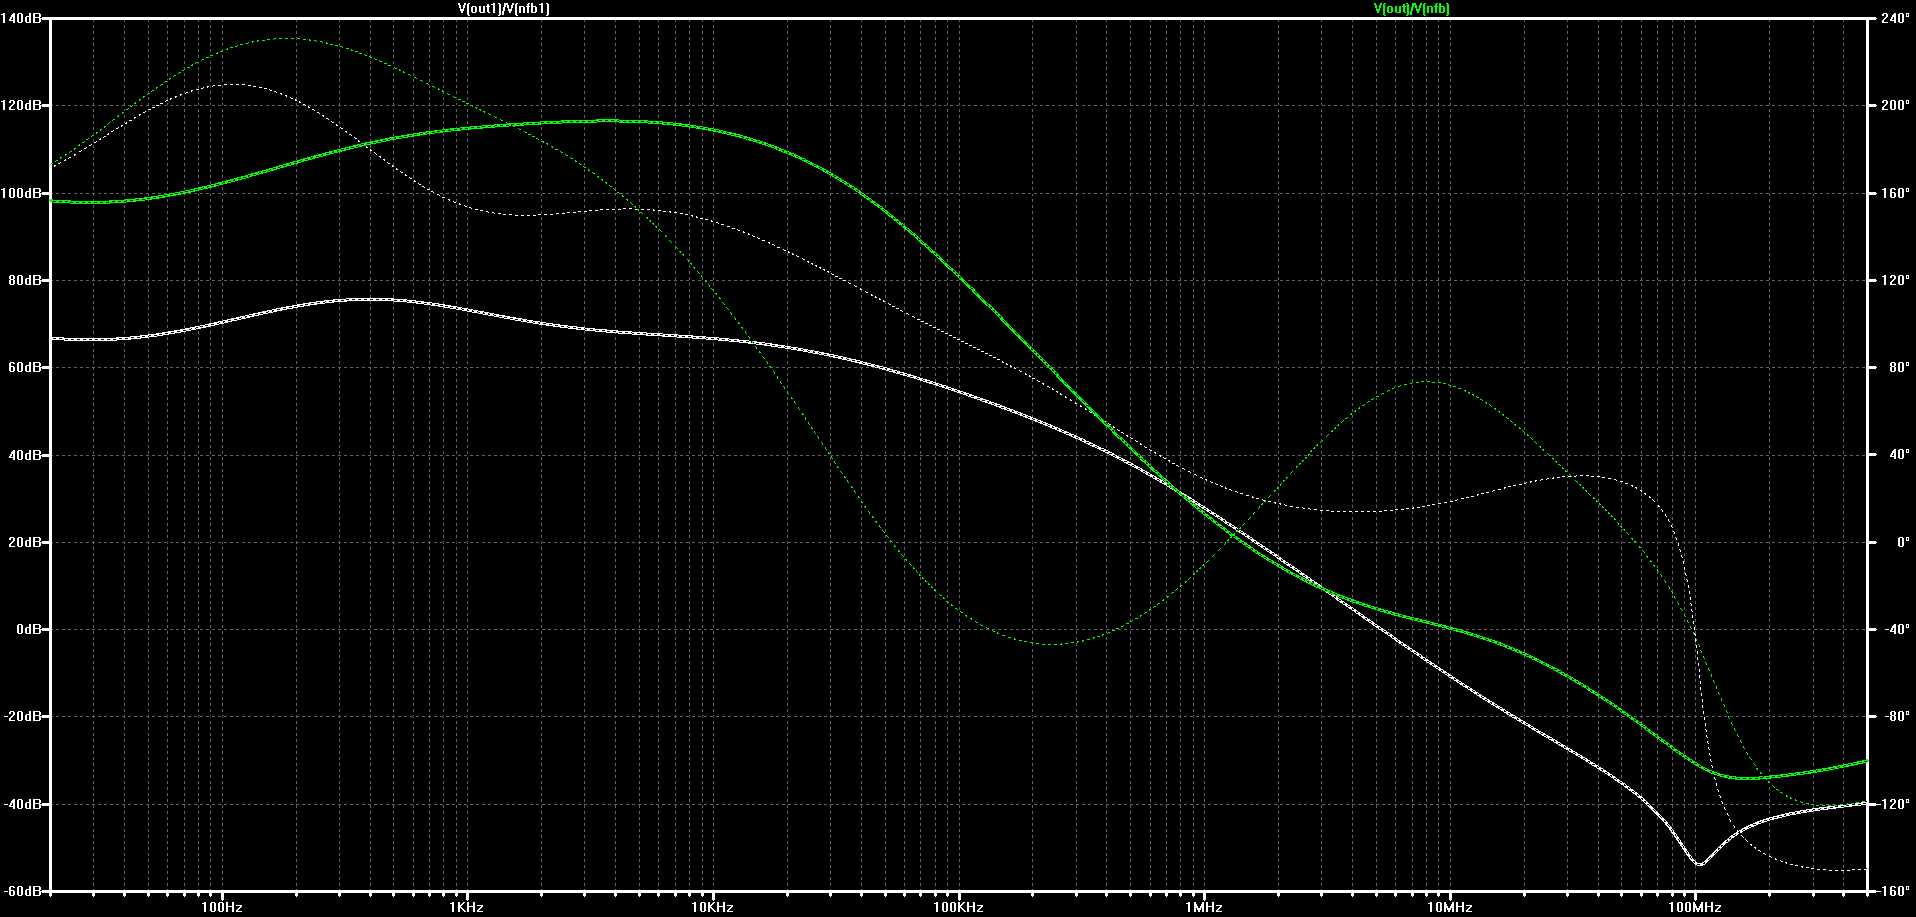This screenshot has width=1916, height=917.
Task: Click the 100dB left axis label
Action: point(22,193)
